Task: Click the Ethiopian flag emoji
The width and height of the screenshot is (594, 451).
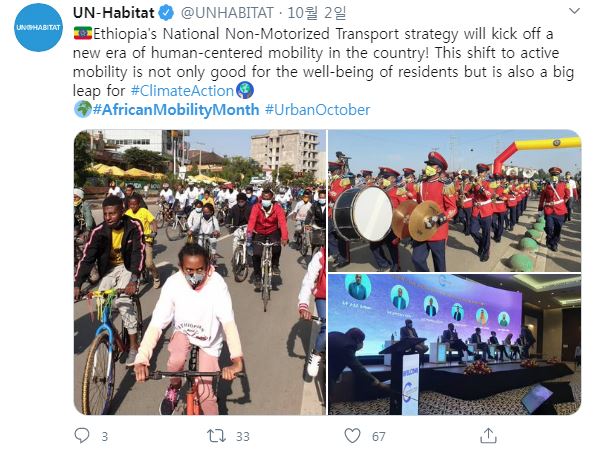Action: pyautogui.click(x=83, y=33)
